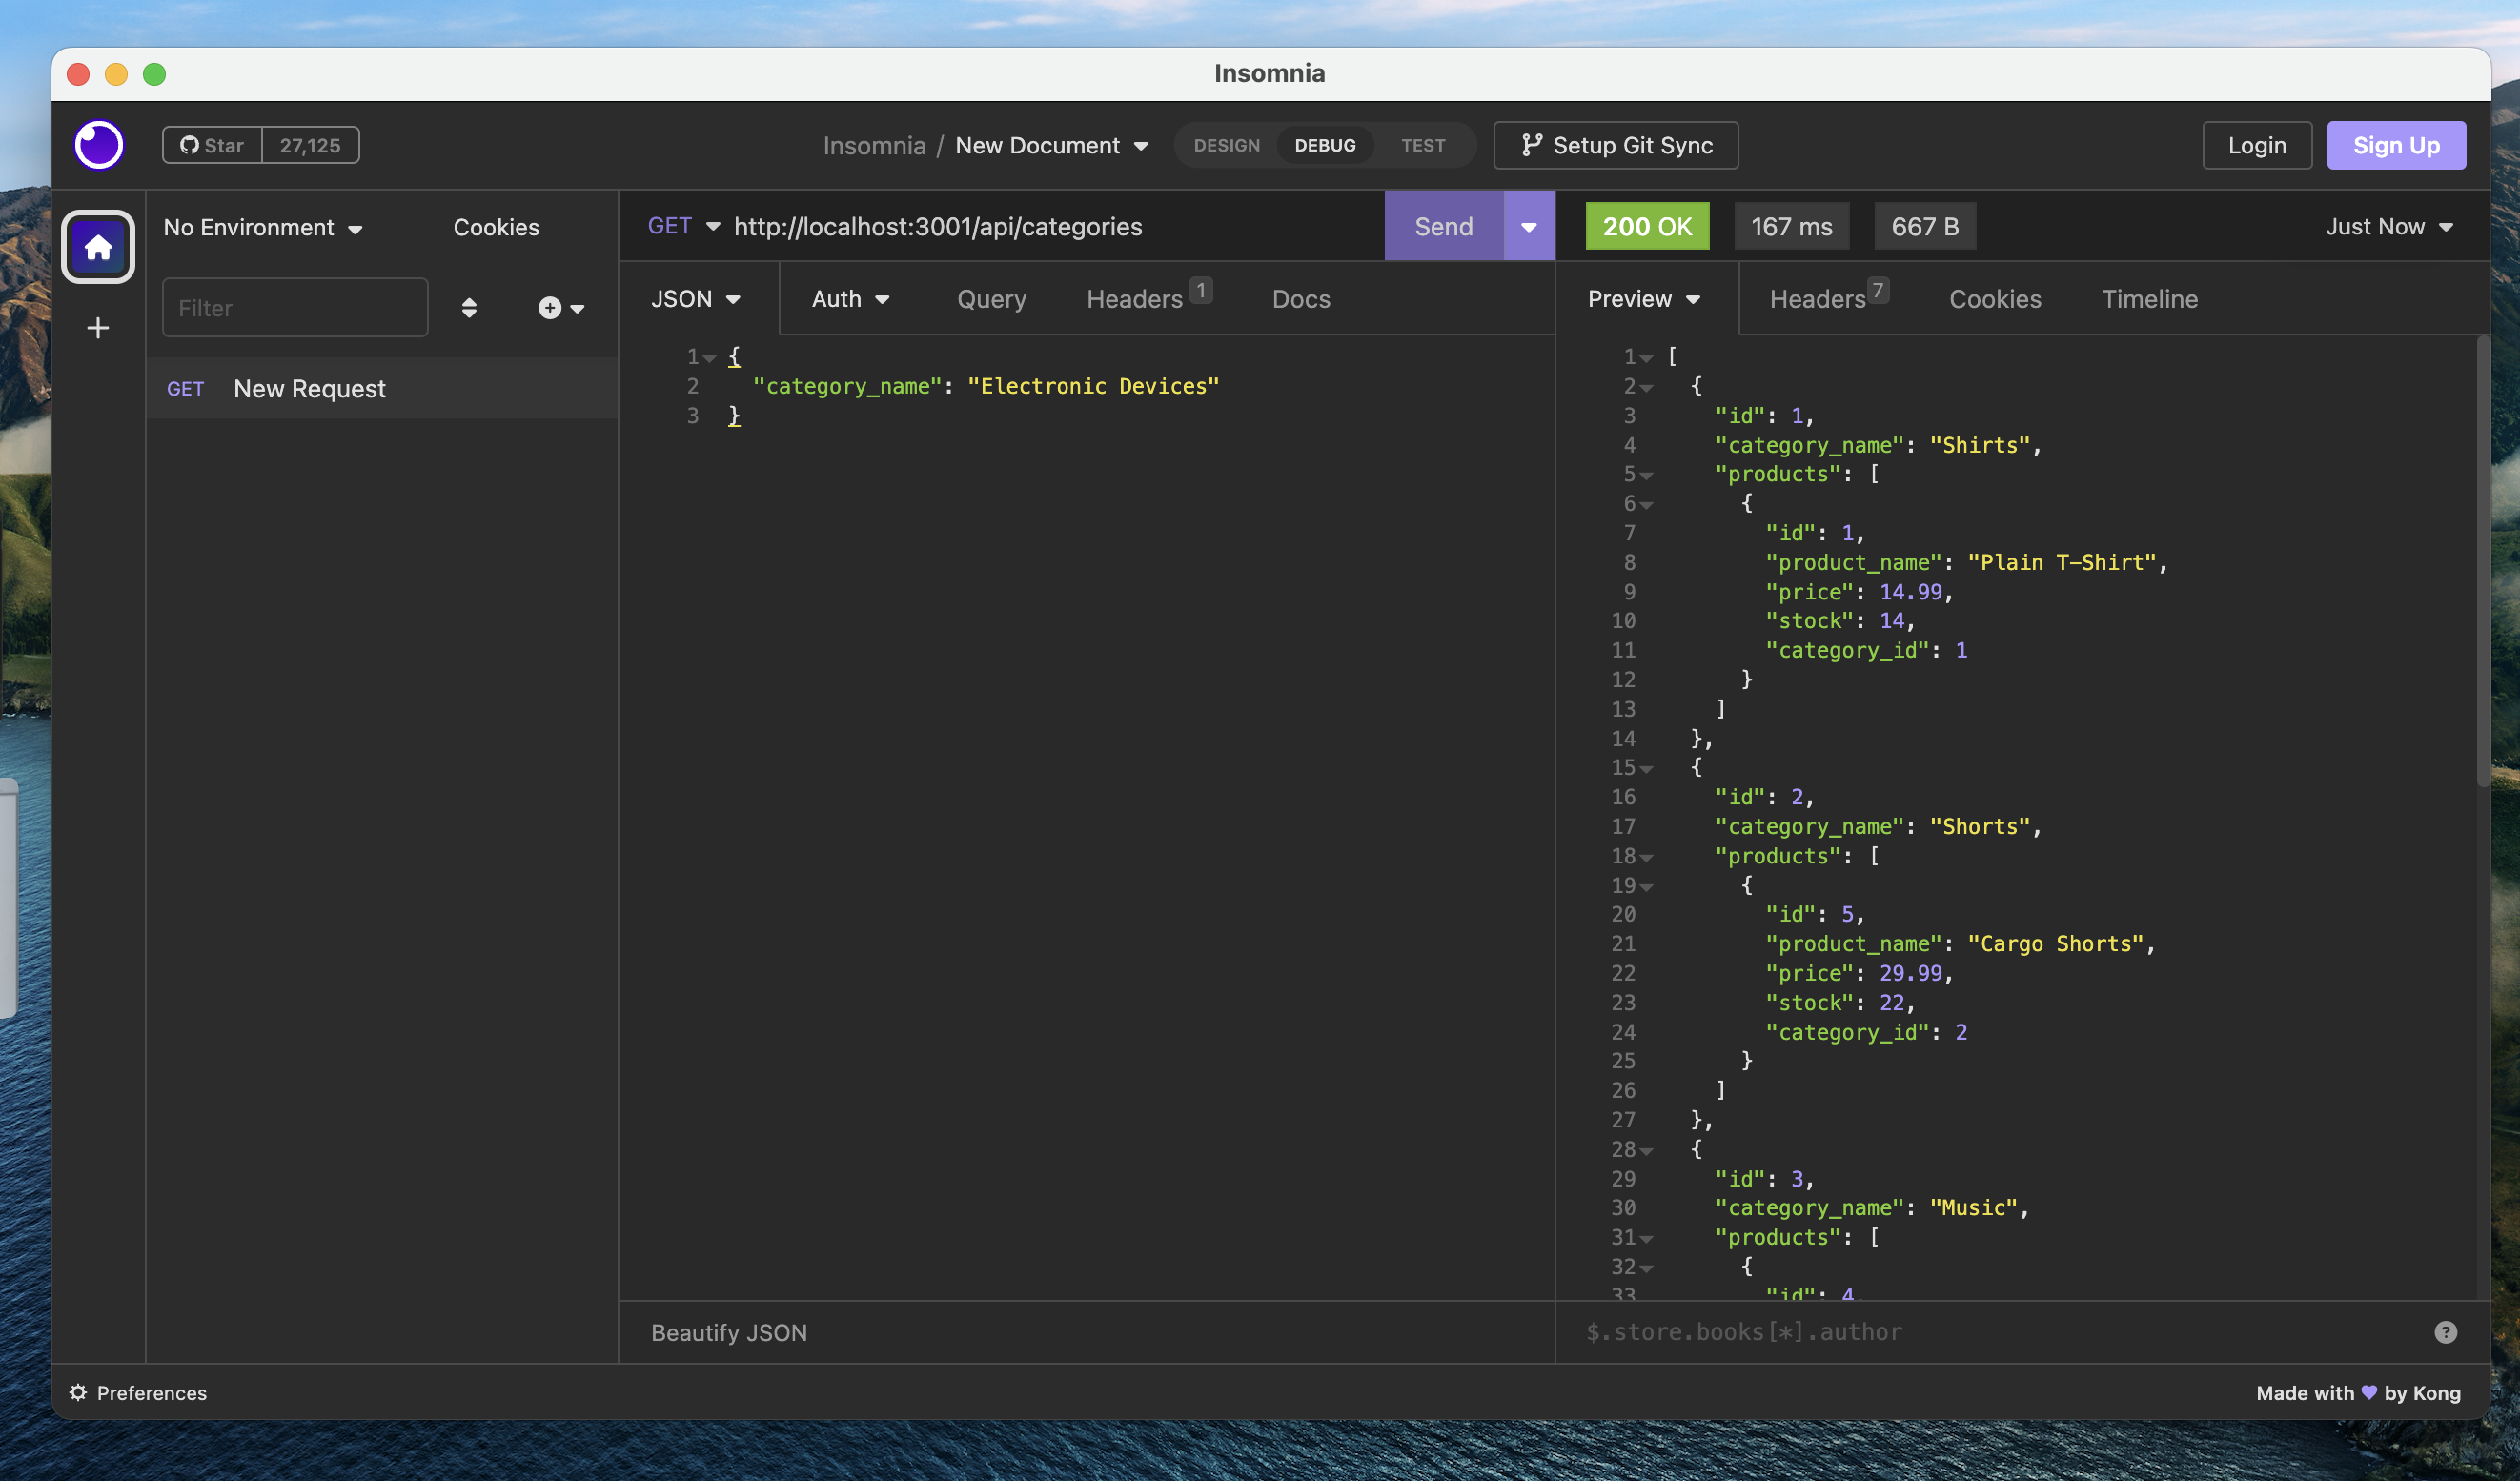
Task: Click Beautify JSON
Action: coord(729,1331)
